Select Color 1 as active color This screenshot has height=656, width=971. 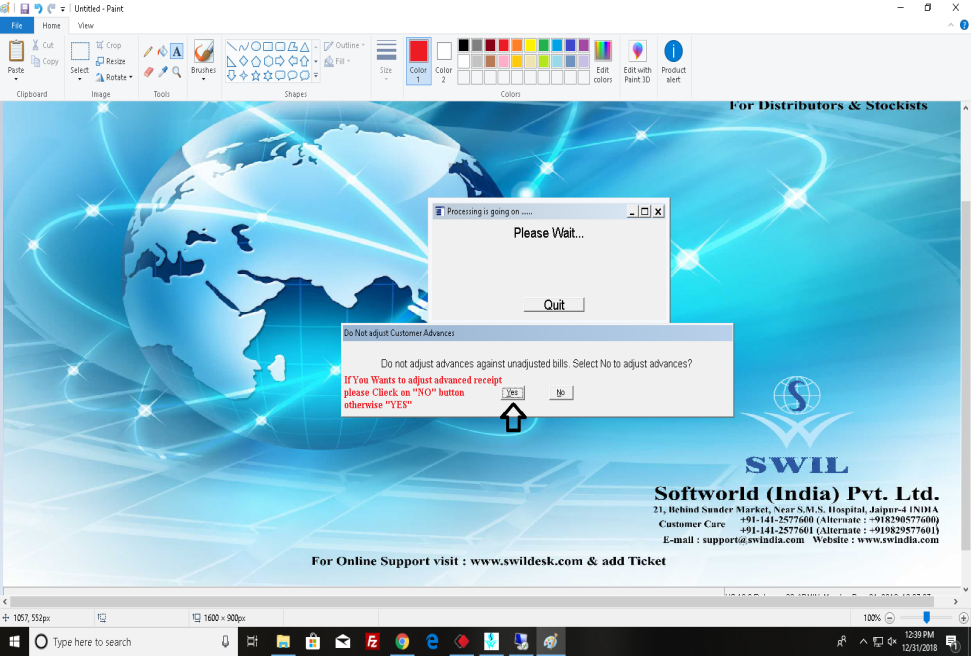click(x=418, y=59)
